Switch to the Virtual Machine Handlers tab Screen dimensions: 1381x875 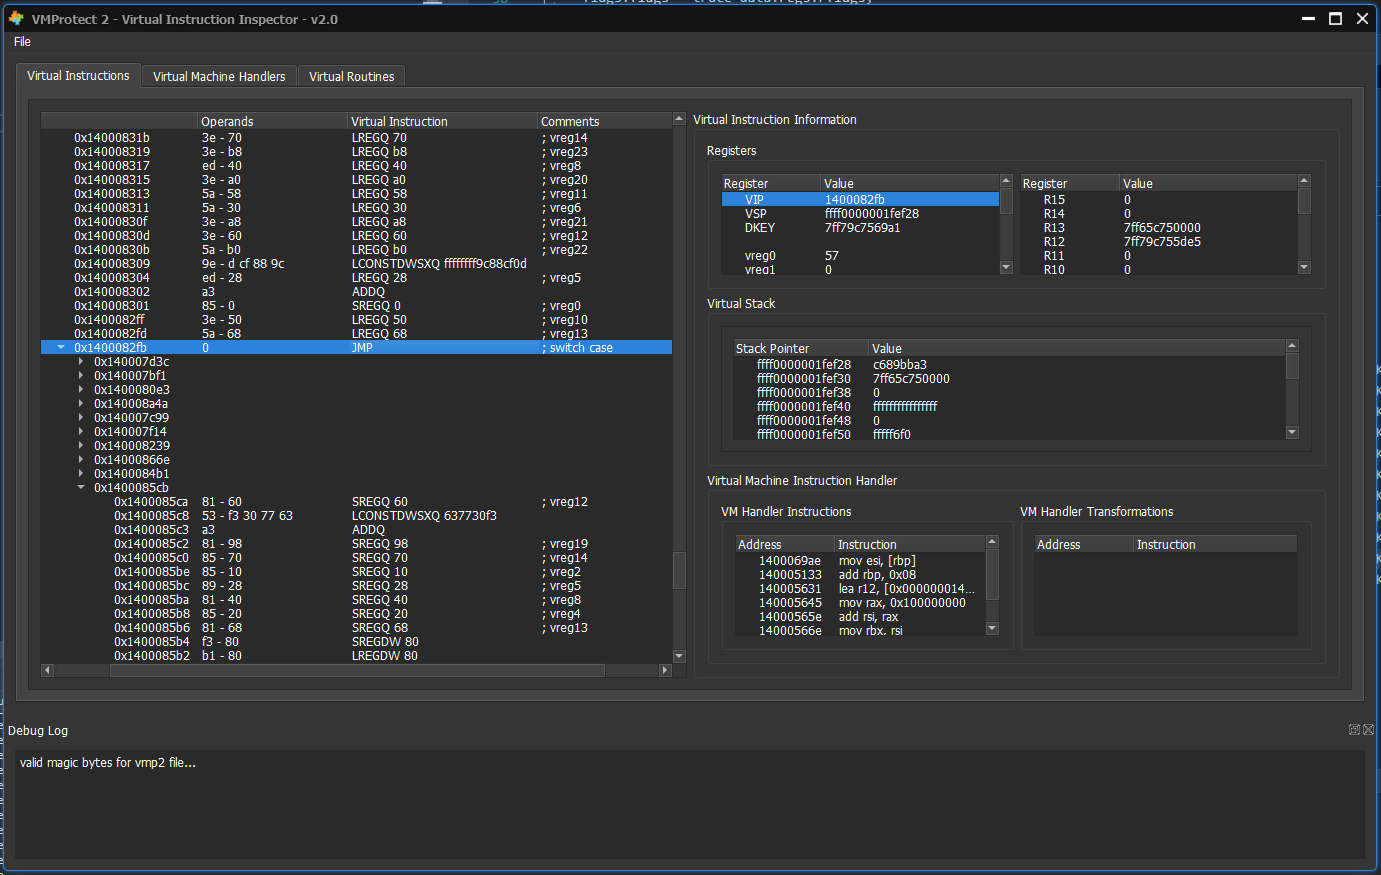click(219, 77)
